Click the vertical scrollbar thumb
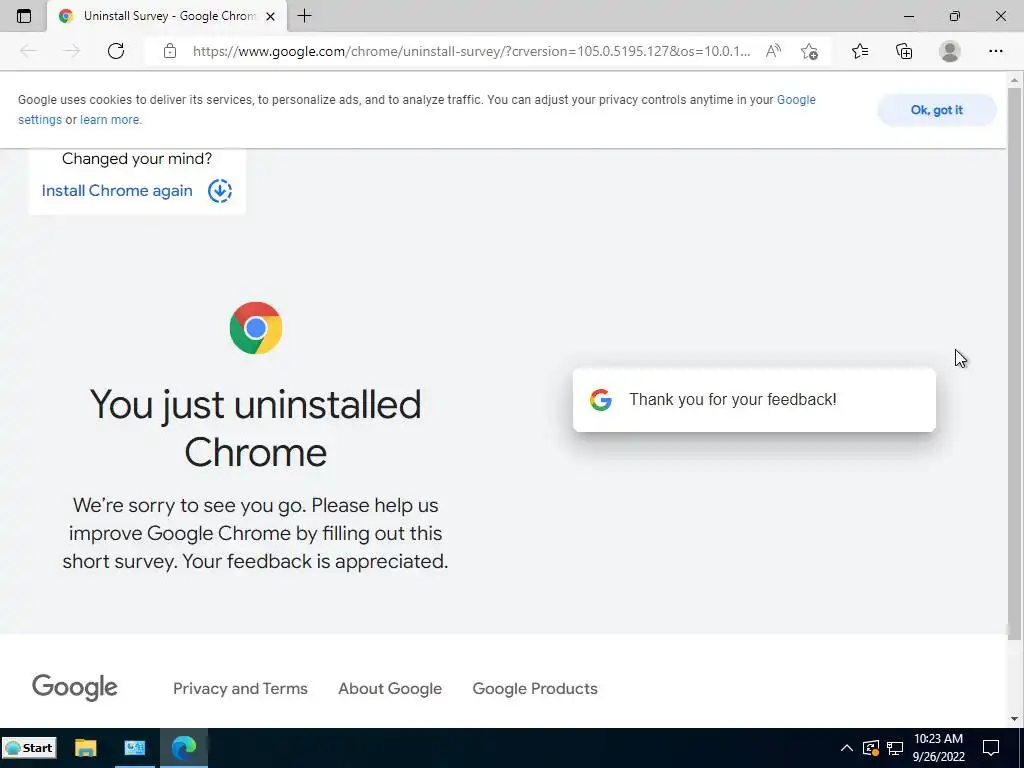Viewport: 1024px width, 768px height. coord(1014,362)
